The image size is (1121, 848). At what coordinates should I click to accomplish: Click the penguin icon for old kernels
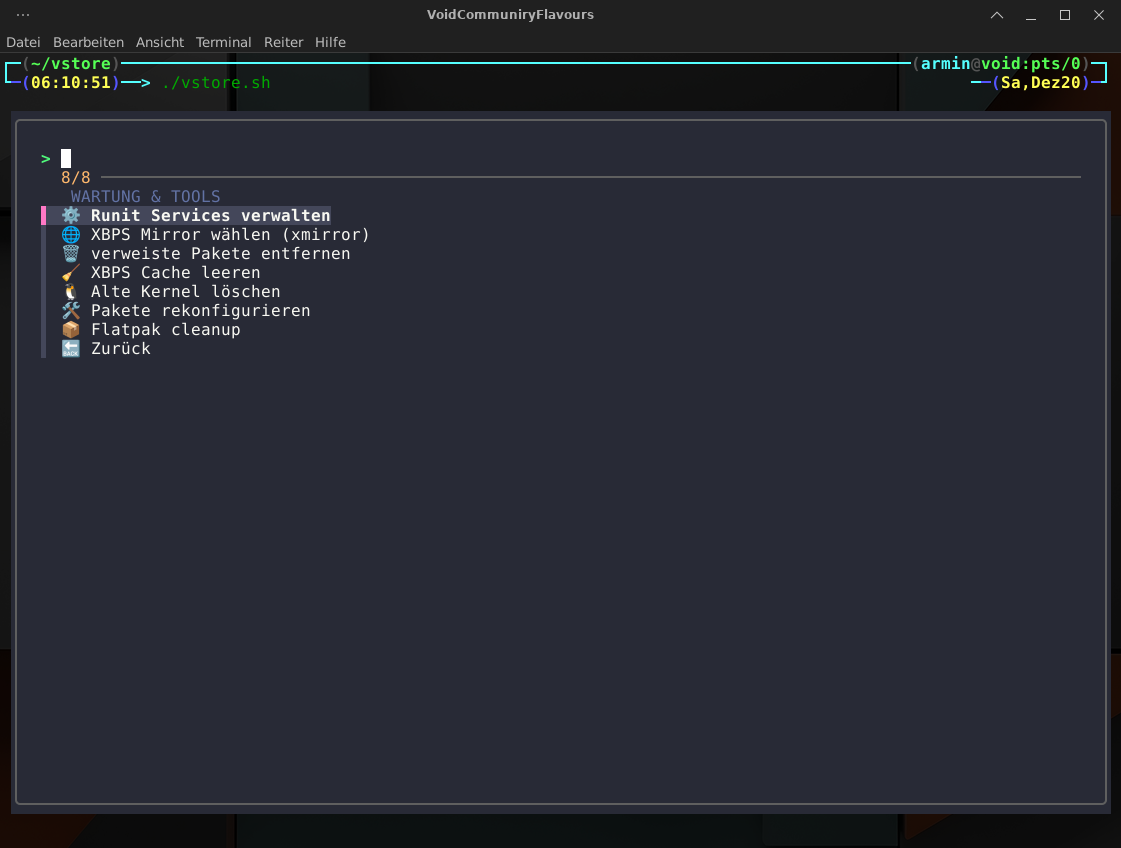click(x=70, y=292)
